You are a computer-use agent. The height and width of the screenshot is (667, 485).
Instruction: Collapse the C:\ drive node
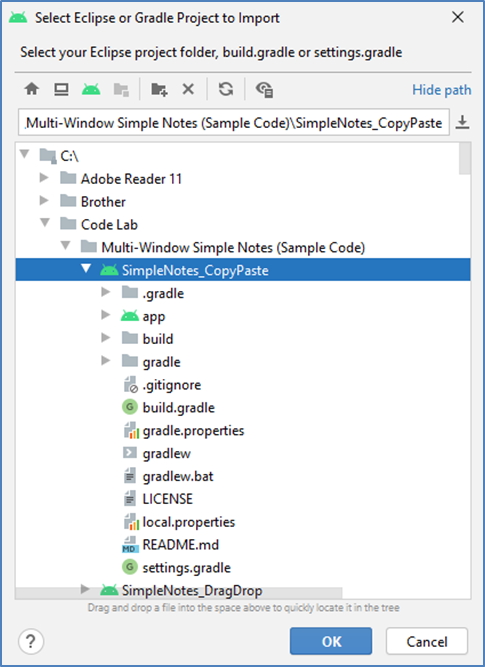pyautogui.click(x=25, y=154)
